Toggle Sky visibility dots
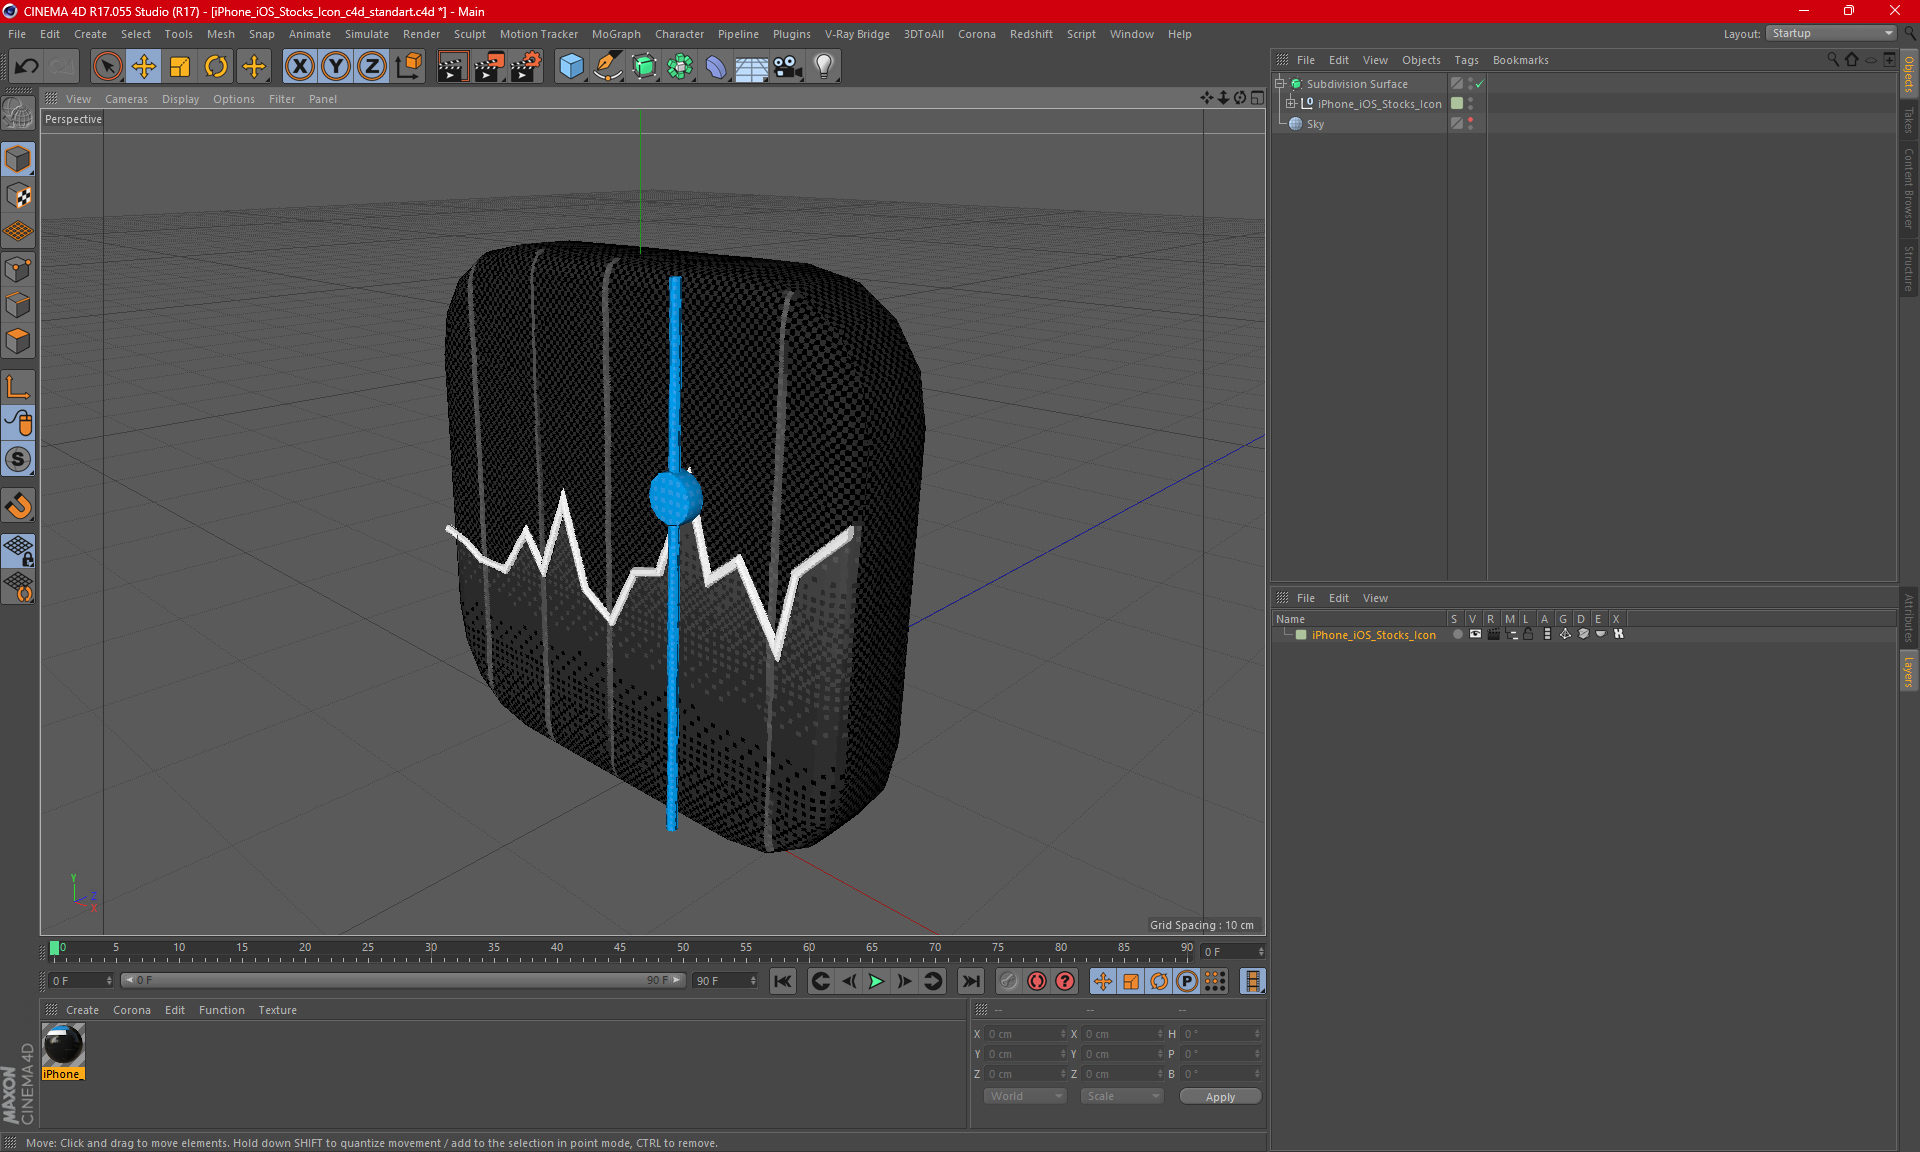This screenshot has height=1152, width=1920. (1470, 123)
